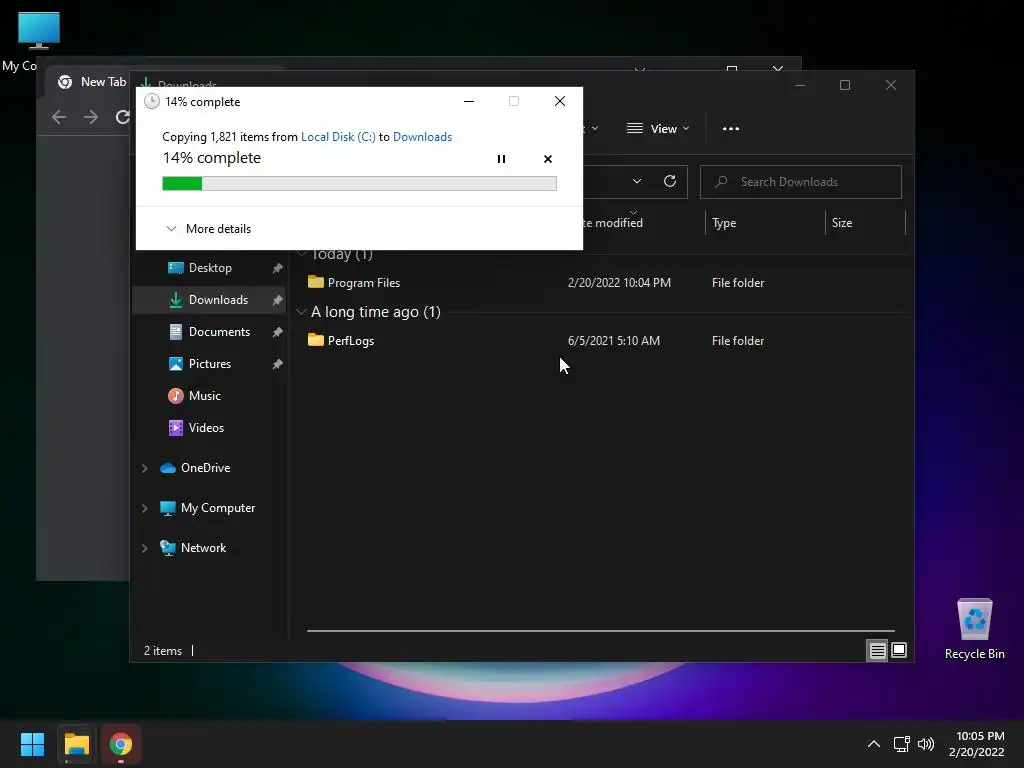This screenshot has width=1024, height=768.
Task: Open the See more three-dots menu
Action: click(730, 129)
